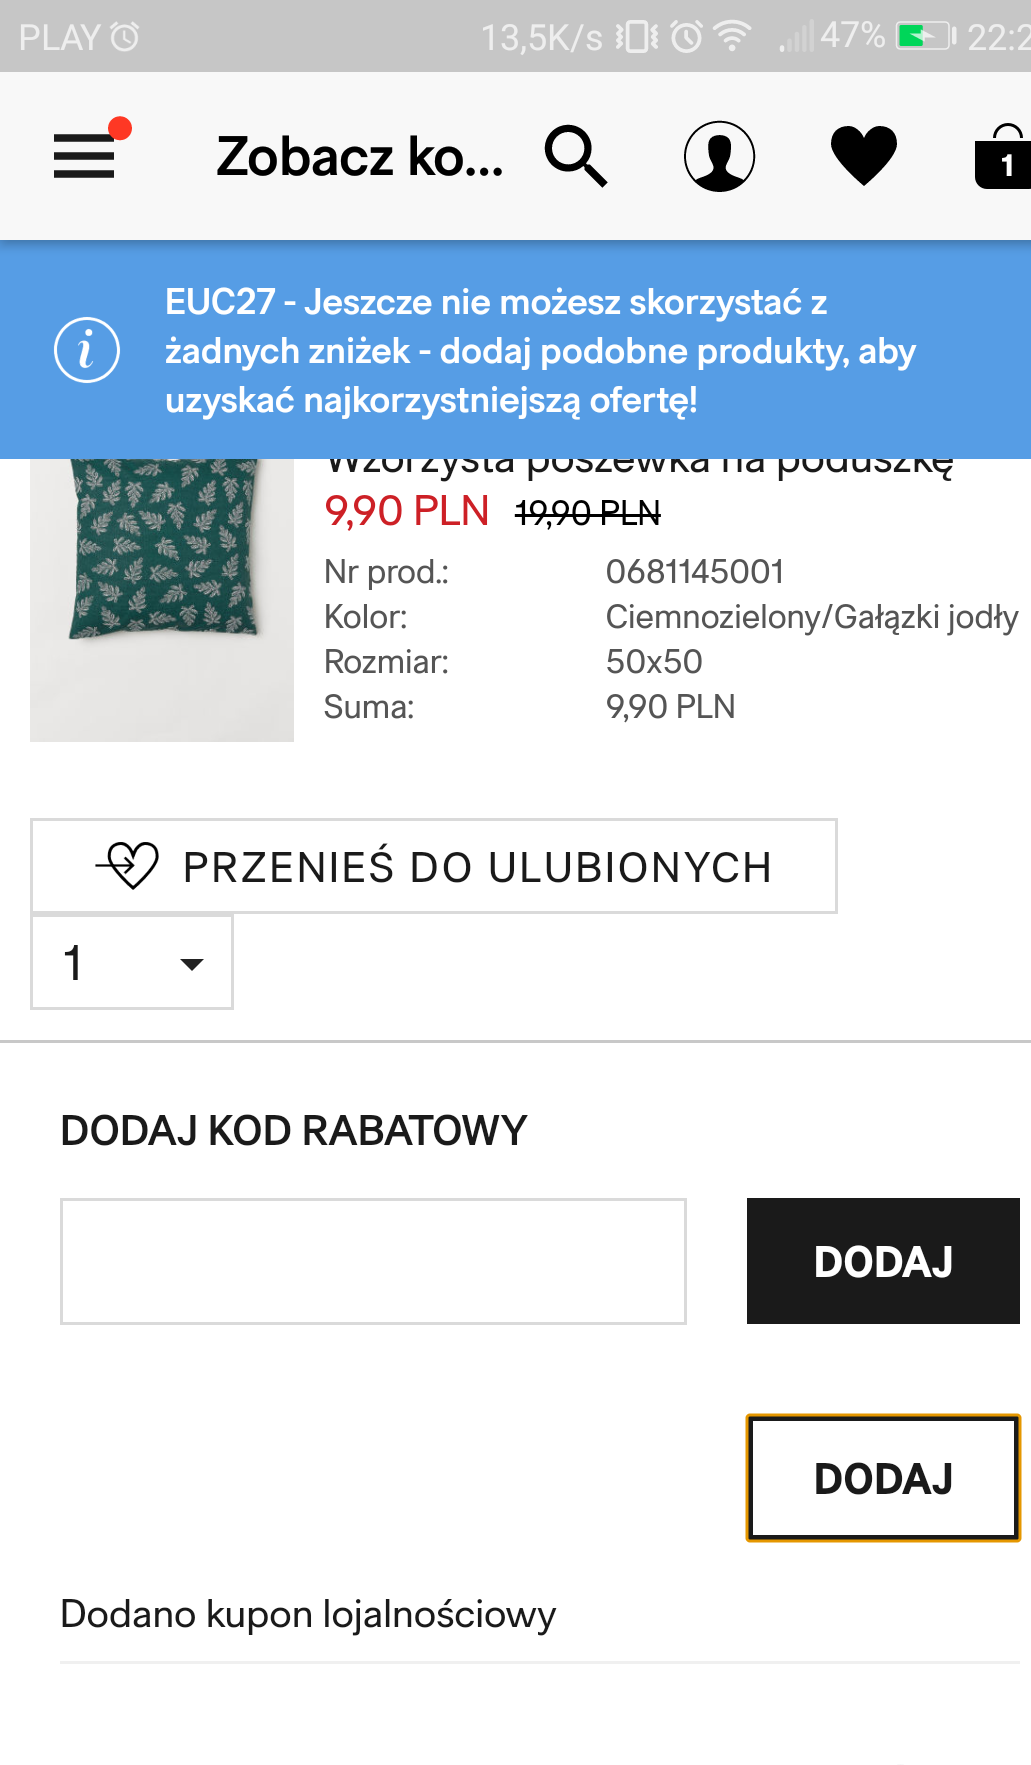
Task: Open the green pillowcase product thumbnail
Action: coord(162,598)
